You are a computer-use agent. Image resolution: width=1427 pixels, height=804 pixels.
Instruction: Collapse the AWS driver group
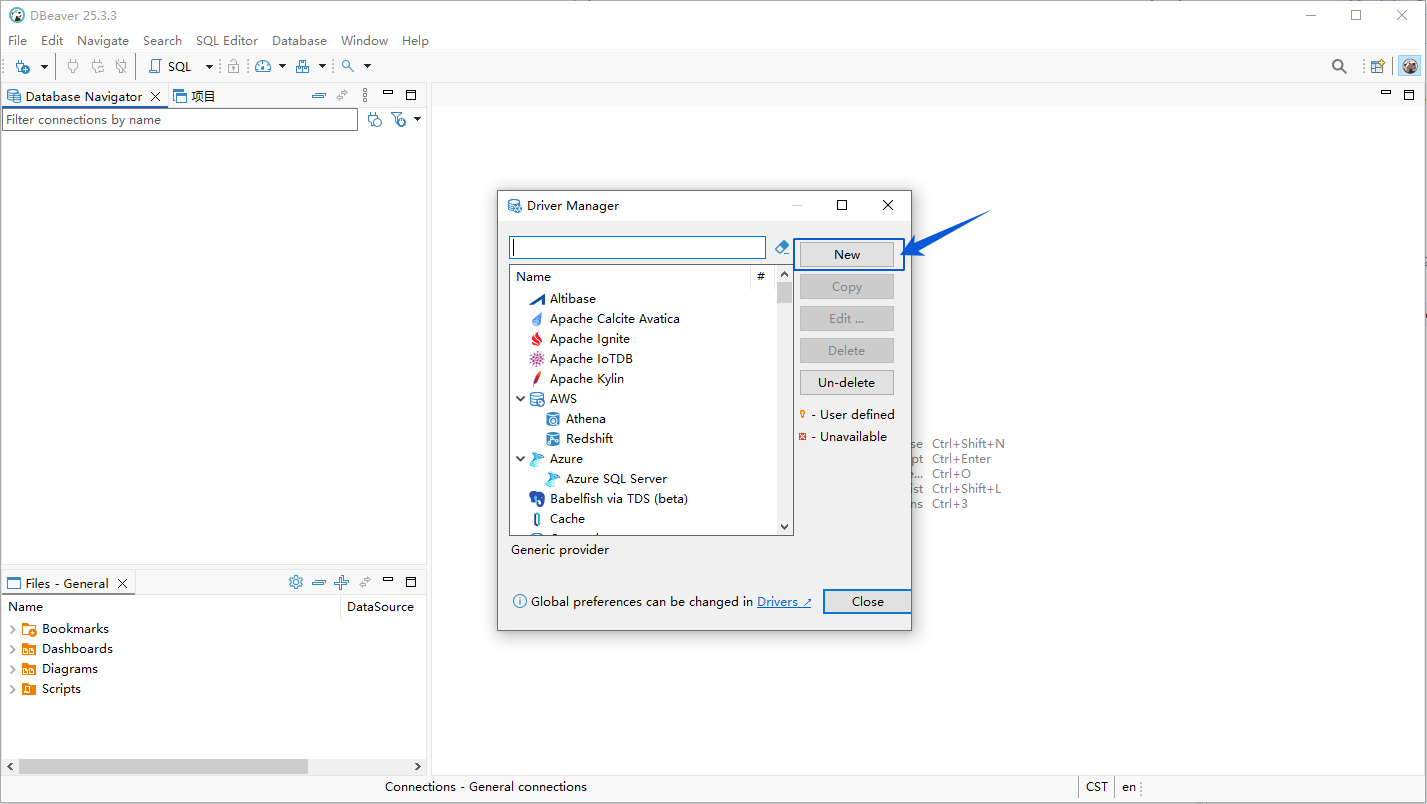[x=521, y=399]
